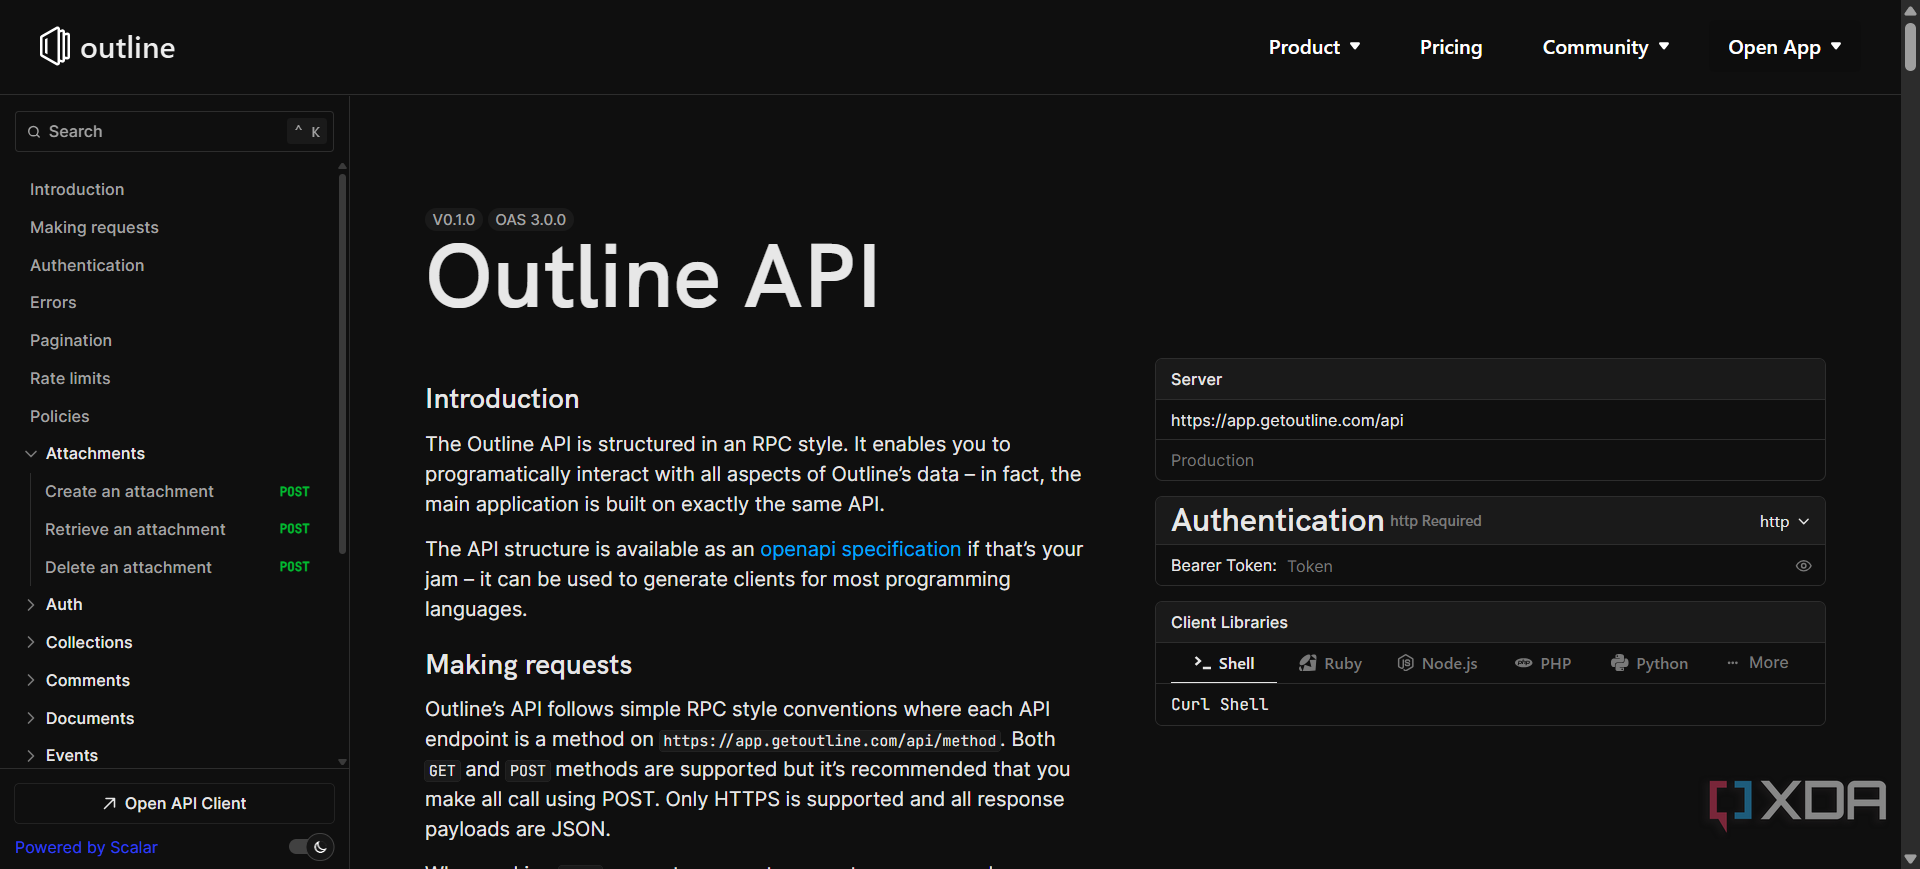
Task: Toggle dark mode switch
Action: pyautogui.click(x=311, y=847)
